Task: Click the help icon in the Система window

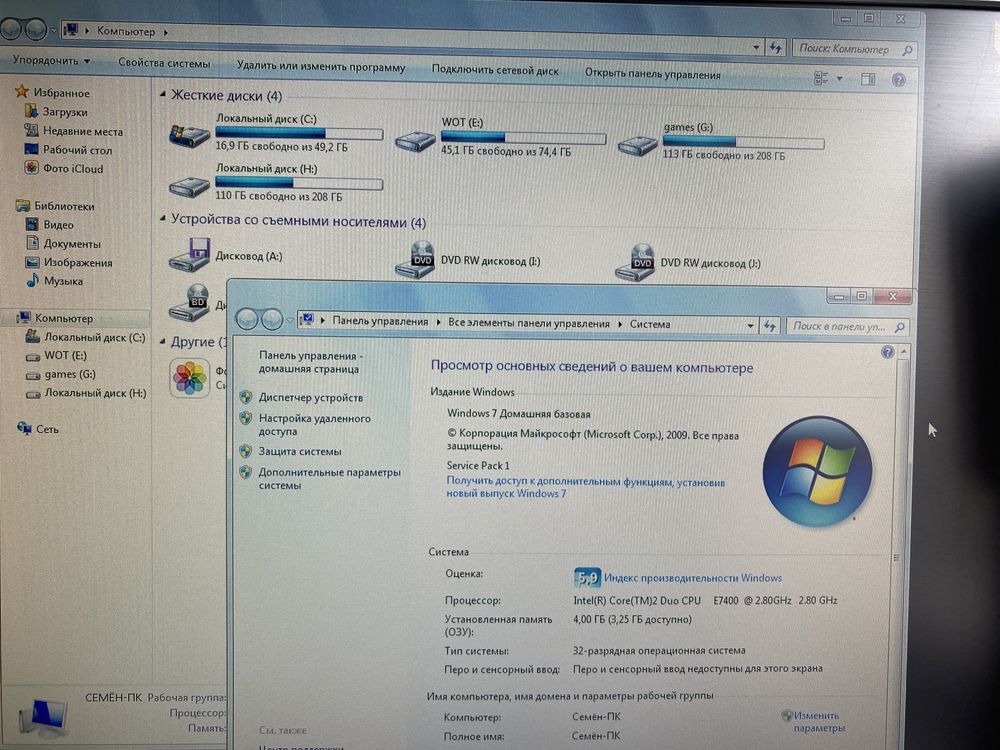Action: (x=887, y=352)
